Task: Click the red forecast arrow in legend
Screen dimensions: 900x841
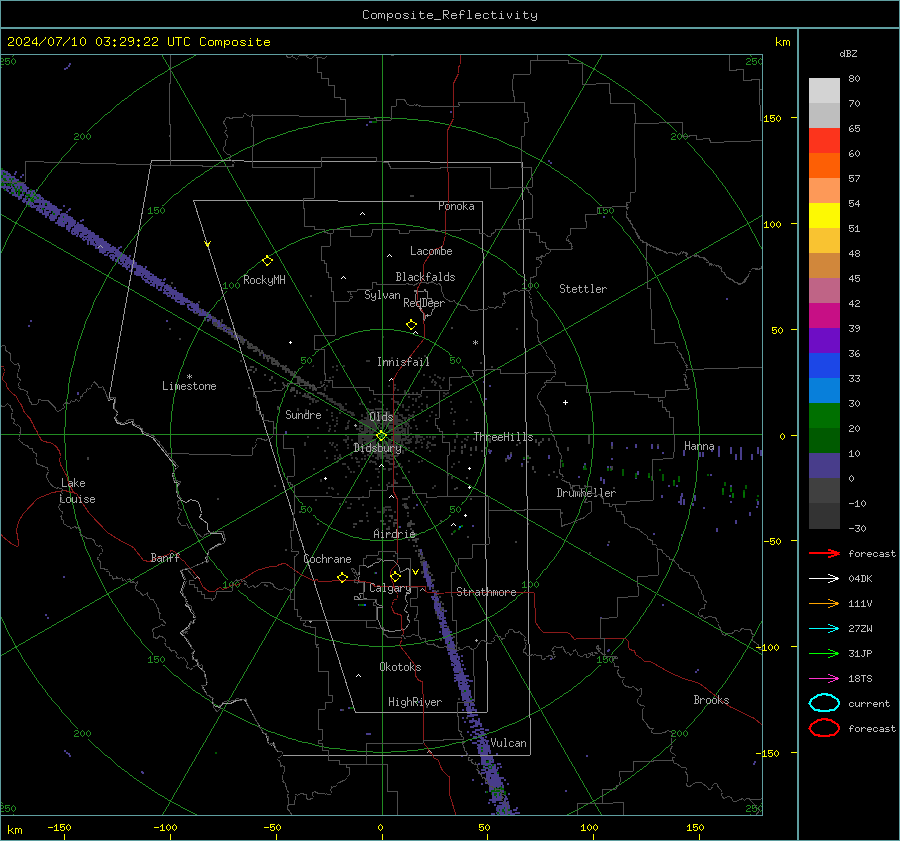Action: point(824,553)
